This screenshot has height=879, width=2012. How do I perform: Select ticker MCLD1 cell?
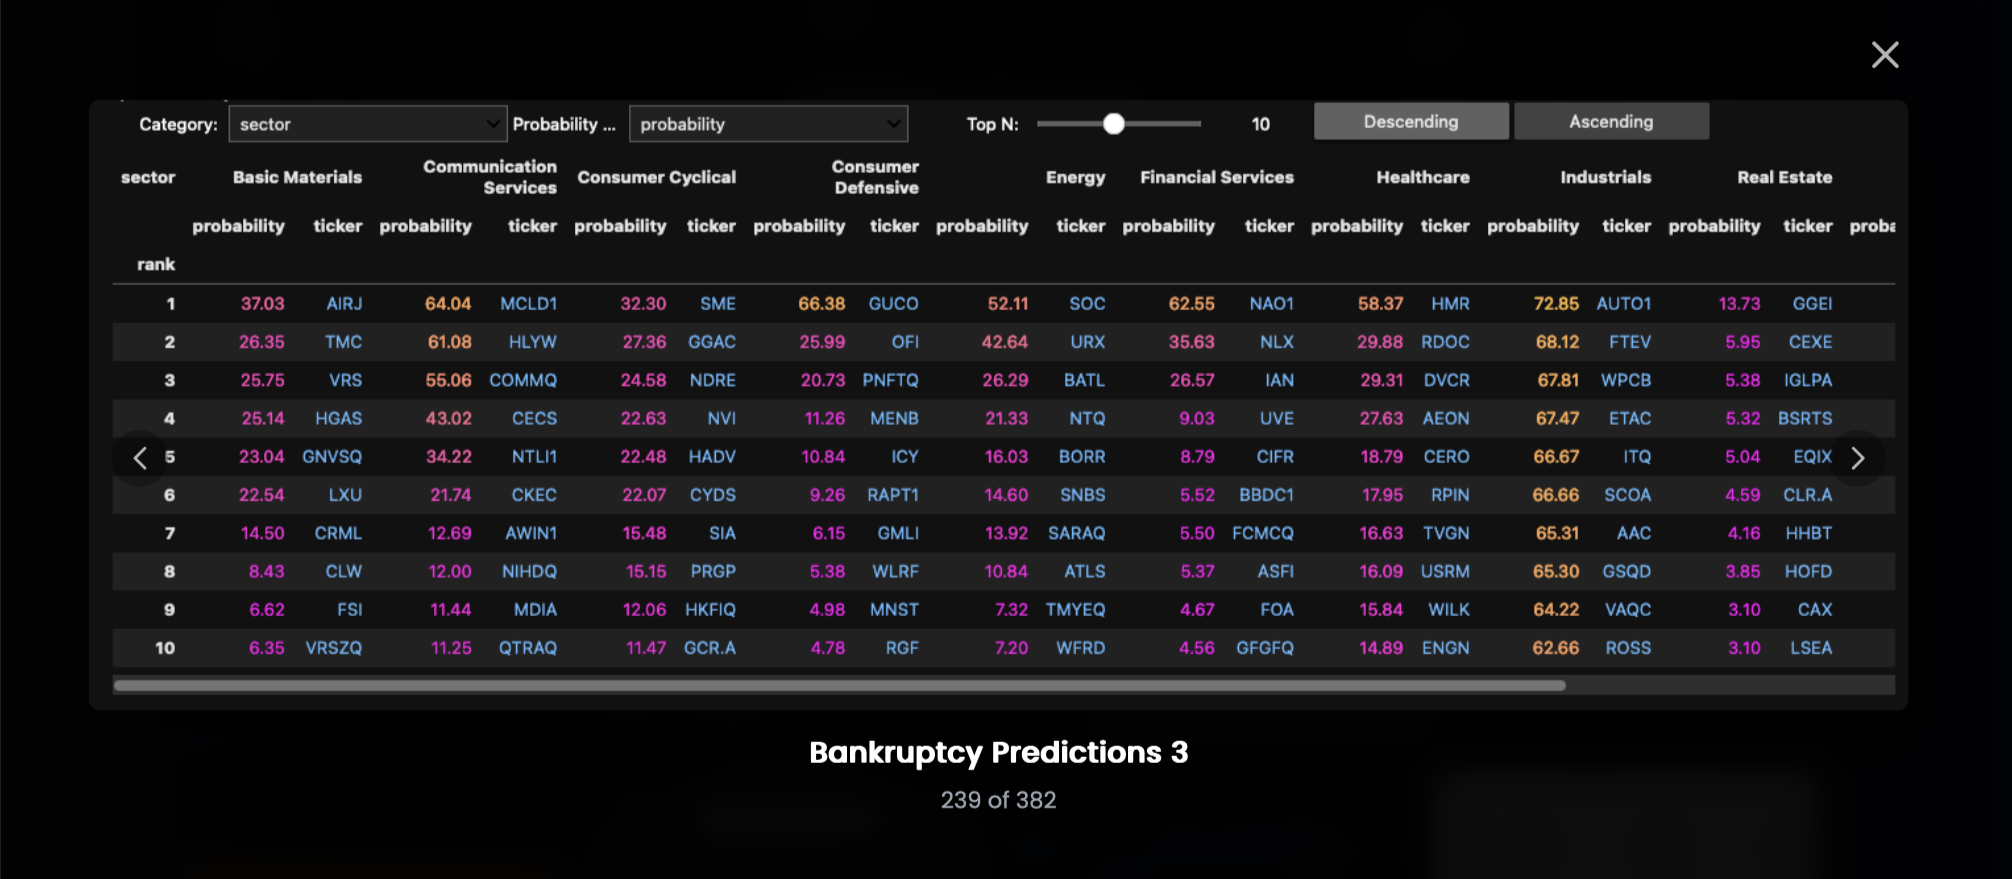coord(528,304)
